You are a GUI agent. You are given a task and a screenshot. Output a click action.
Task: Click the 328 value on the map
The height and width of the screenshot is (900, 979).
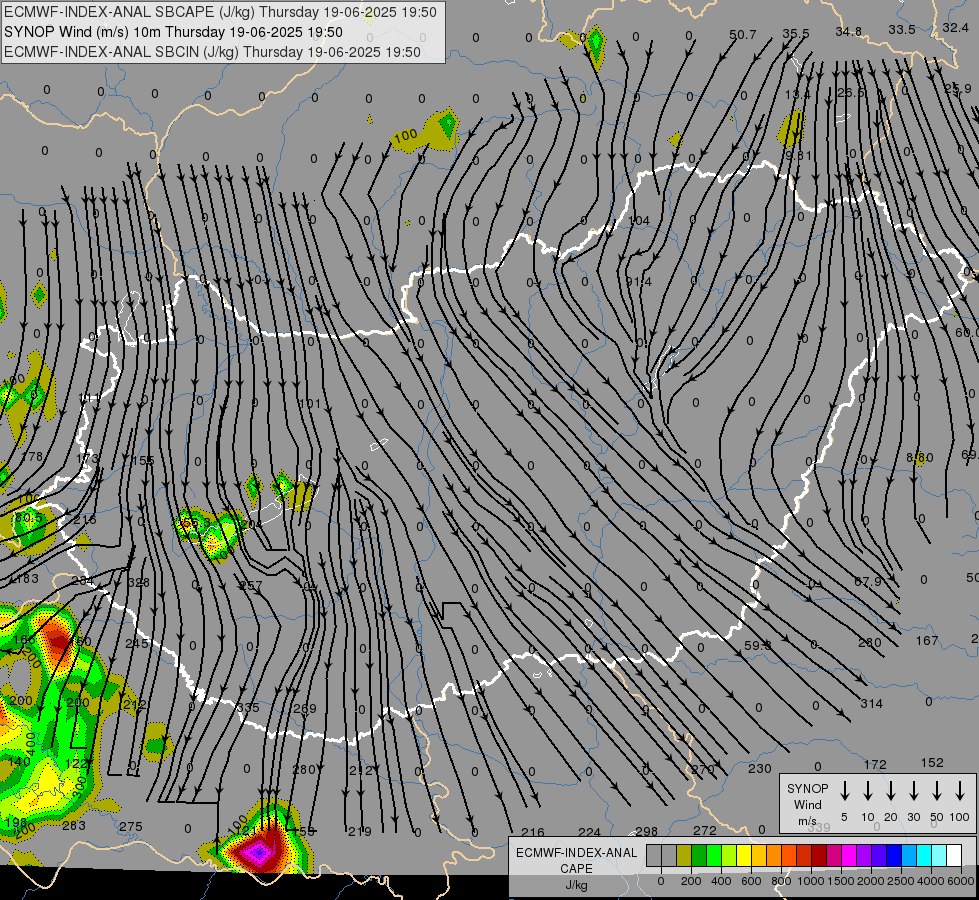pyautogui.click(x=138, y=582)
